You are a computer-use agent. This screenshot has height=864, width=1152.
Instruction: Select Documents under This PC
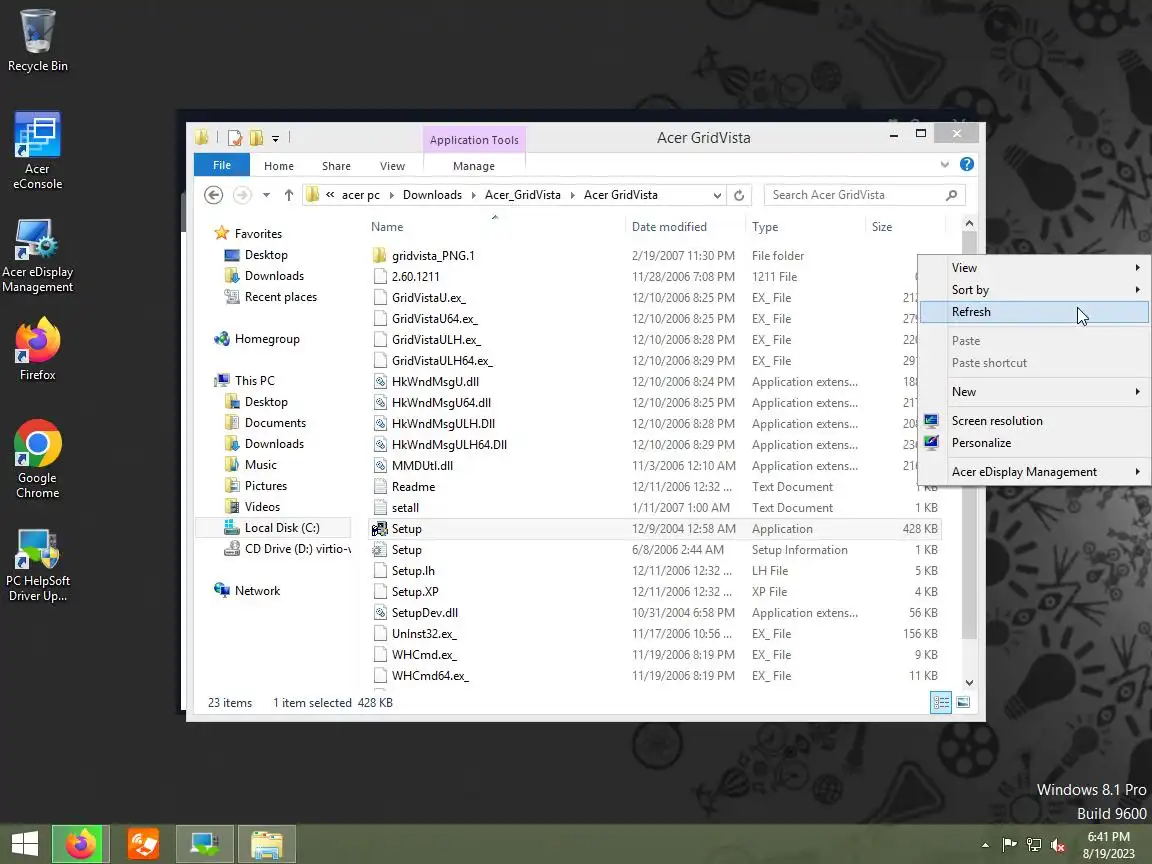[x=275, y=423]
